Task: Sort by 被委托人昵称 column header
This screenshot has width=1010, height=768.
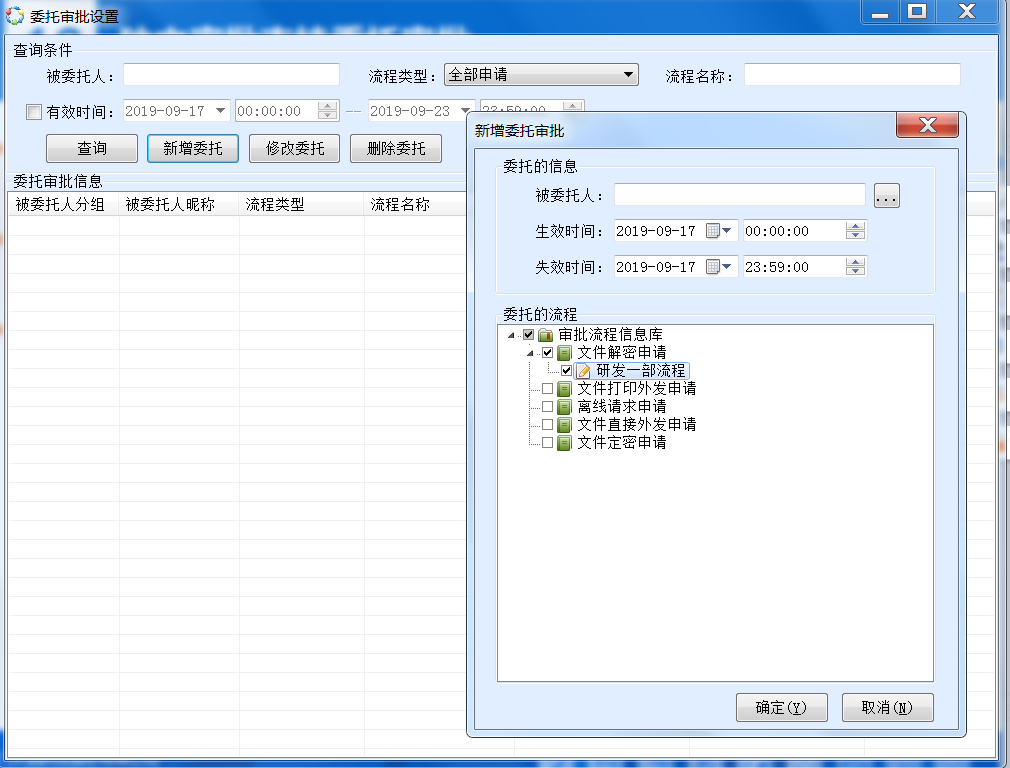Action: [x=179, y=204]
